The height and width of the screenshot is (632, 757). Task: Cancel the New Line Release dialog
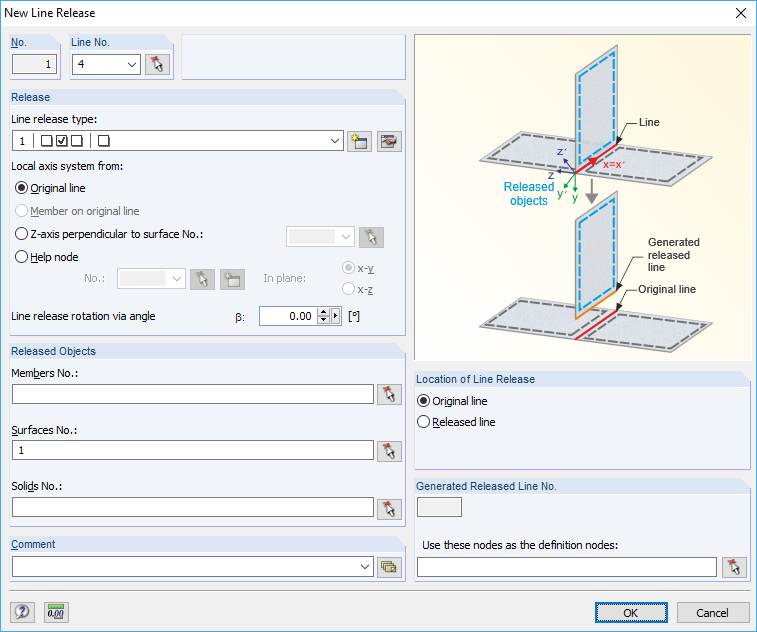click(713, 613)
